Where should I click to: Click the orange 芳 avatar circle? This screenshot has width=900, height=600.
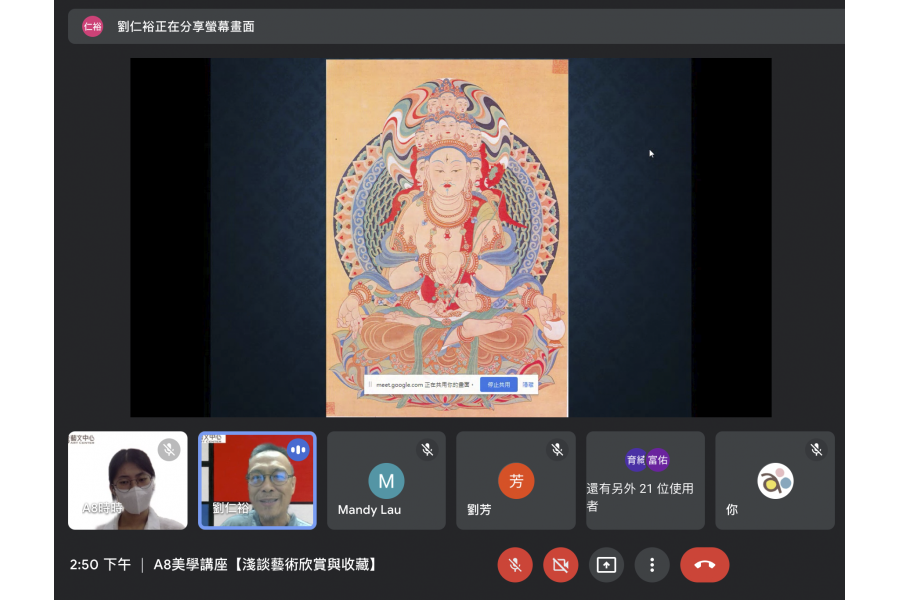[x=516, y=481]
